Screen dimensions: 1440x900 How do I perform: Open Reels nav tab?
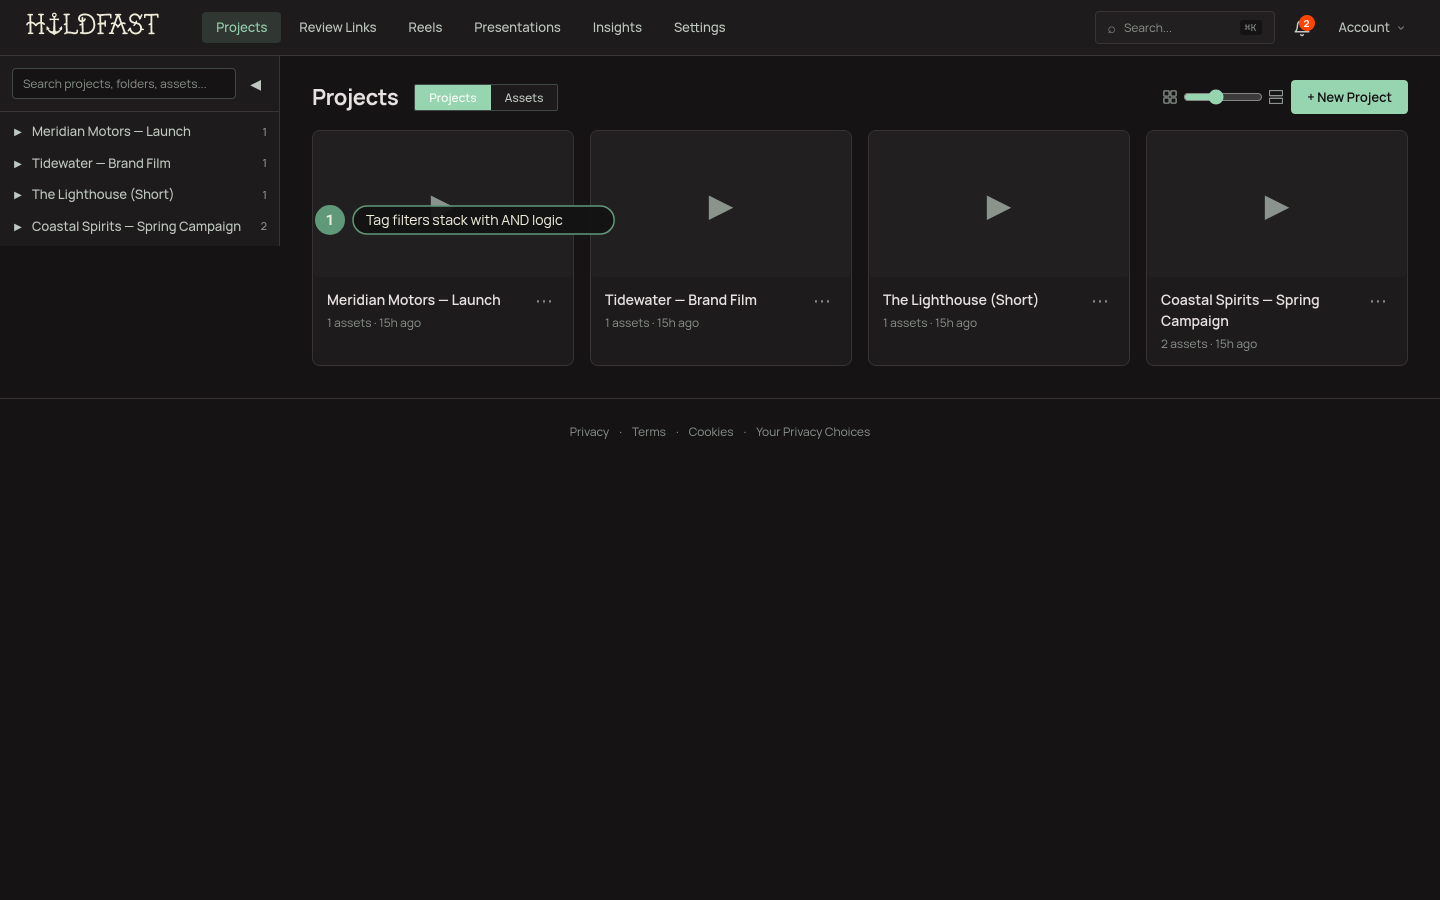point(425,28)
